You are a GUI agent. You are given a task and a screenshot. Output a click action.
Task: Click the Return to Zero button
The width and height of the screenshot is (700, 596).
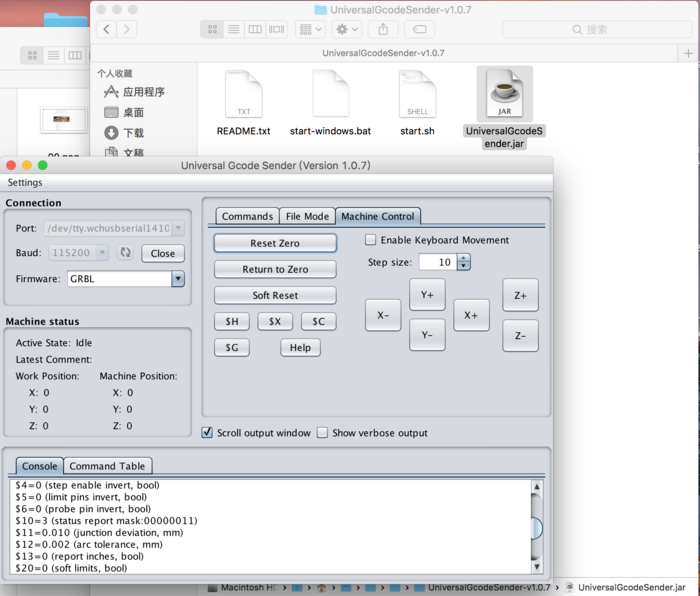(275, 269)
